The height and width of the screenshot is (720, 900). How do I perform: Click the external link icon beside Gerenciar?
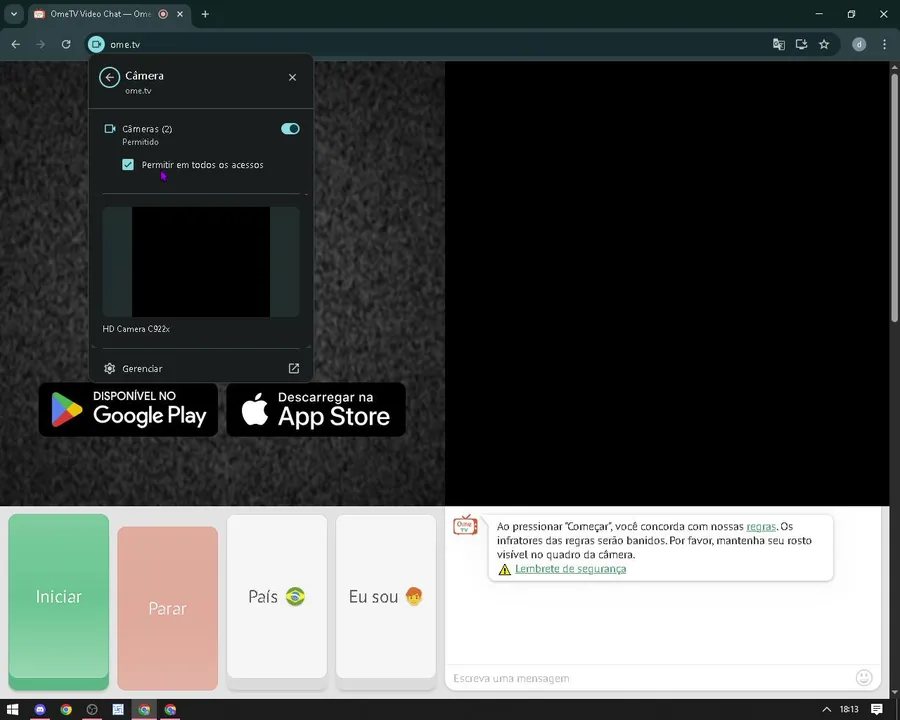pos(293,369)
